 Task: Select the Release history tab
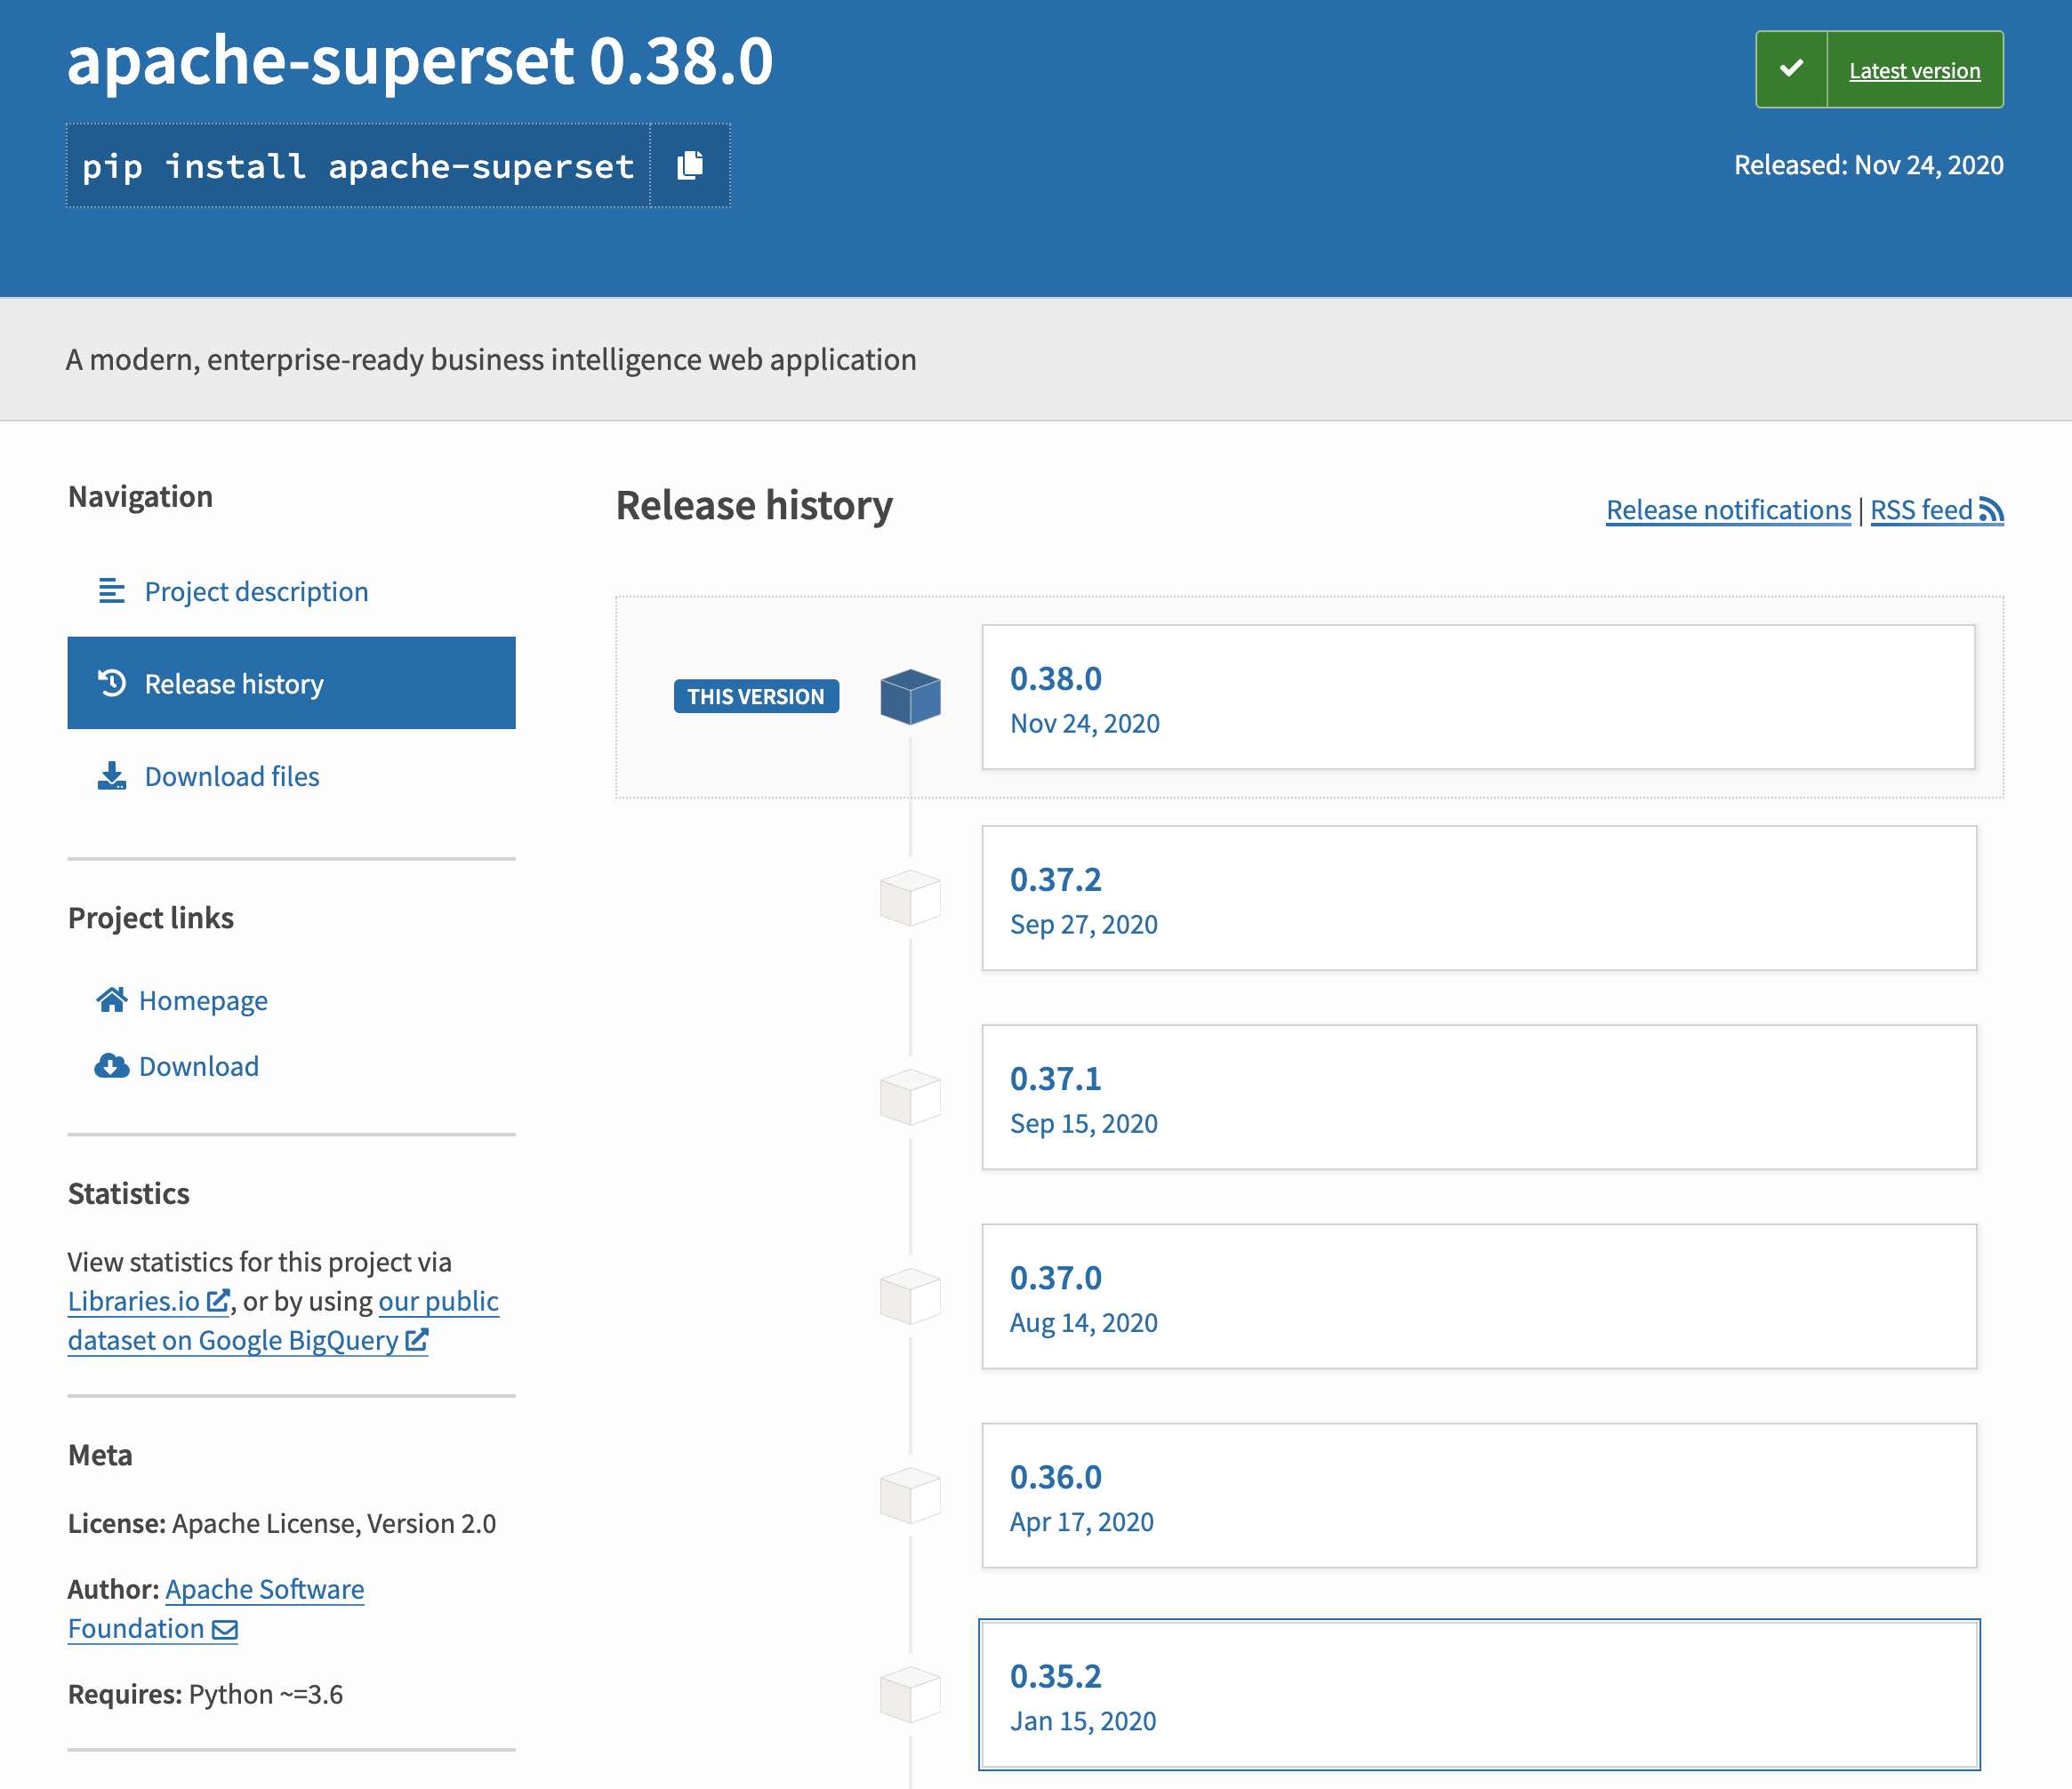(291, 683)
